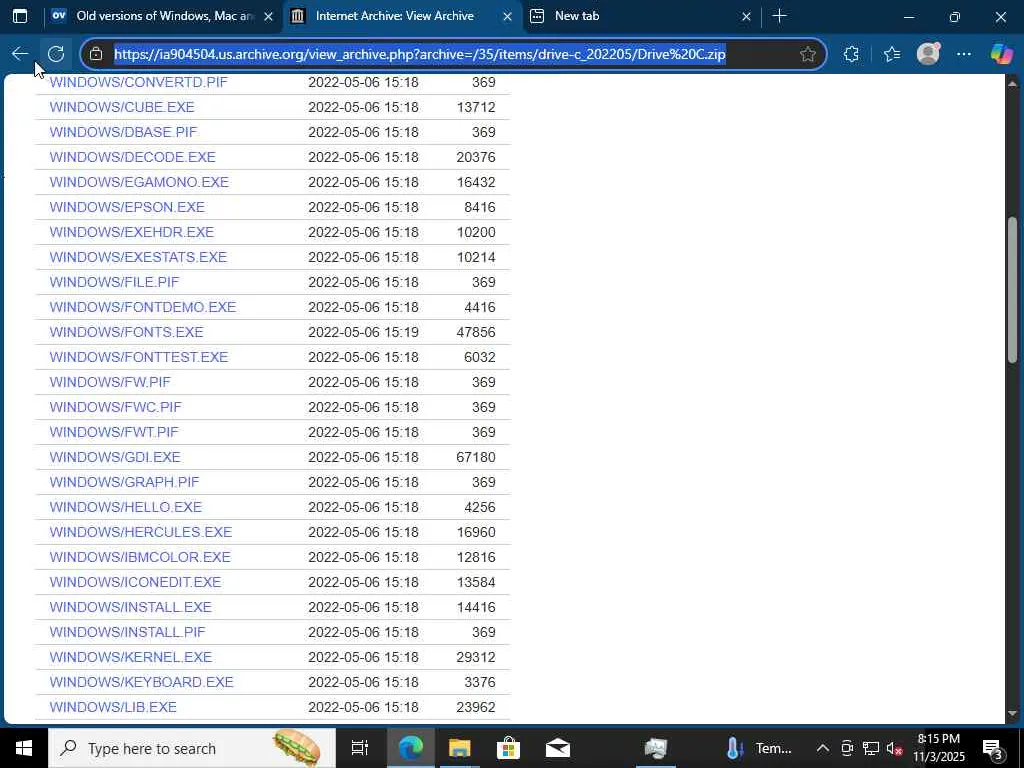The width and height of the screenshot is (1024, 768).
Task: Open the weather temperature widget in taskbar
Action: (x=761, y=748)
